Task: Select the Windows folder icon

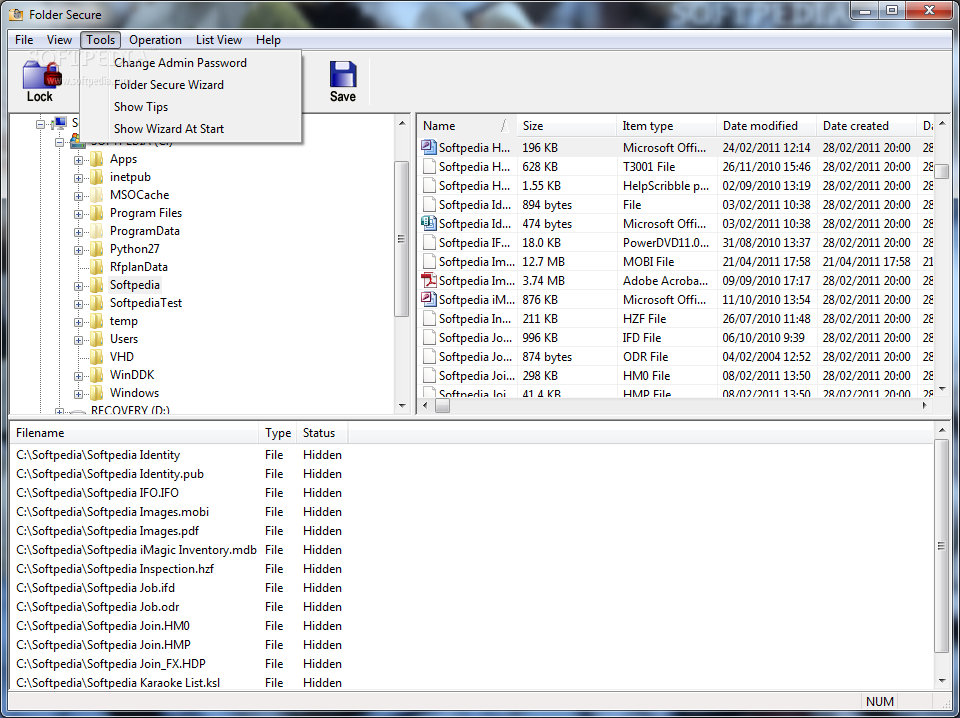Action: point(97,393)
